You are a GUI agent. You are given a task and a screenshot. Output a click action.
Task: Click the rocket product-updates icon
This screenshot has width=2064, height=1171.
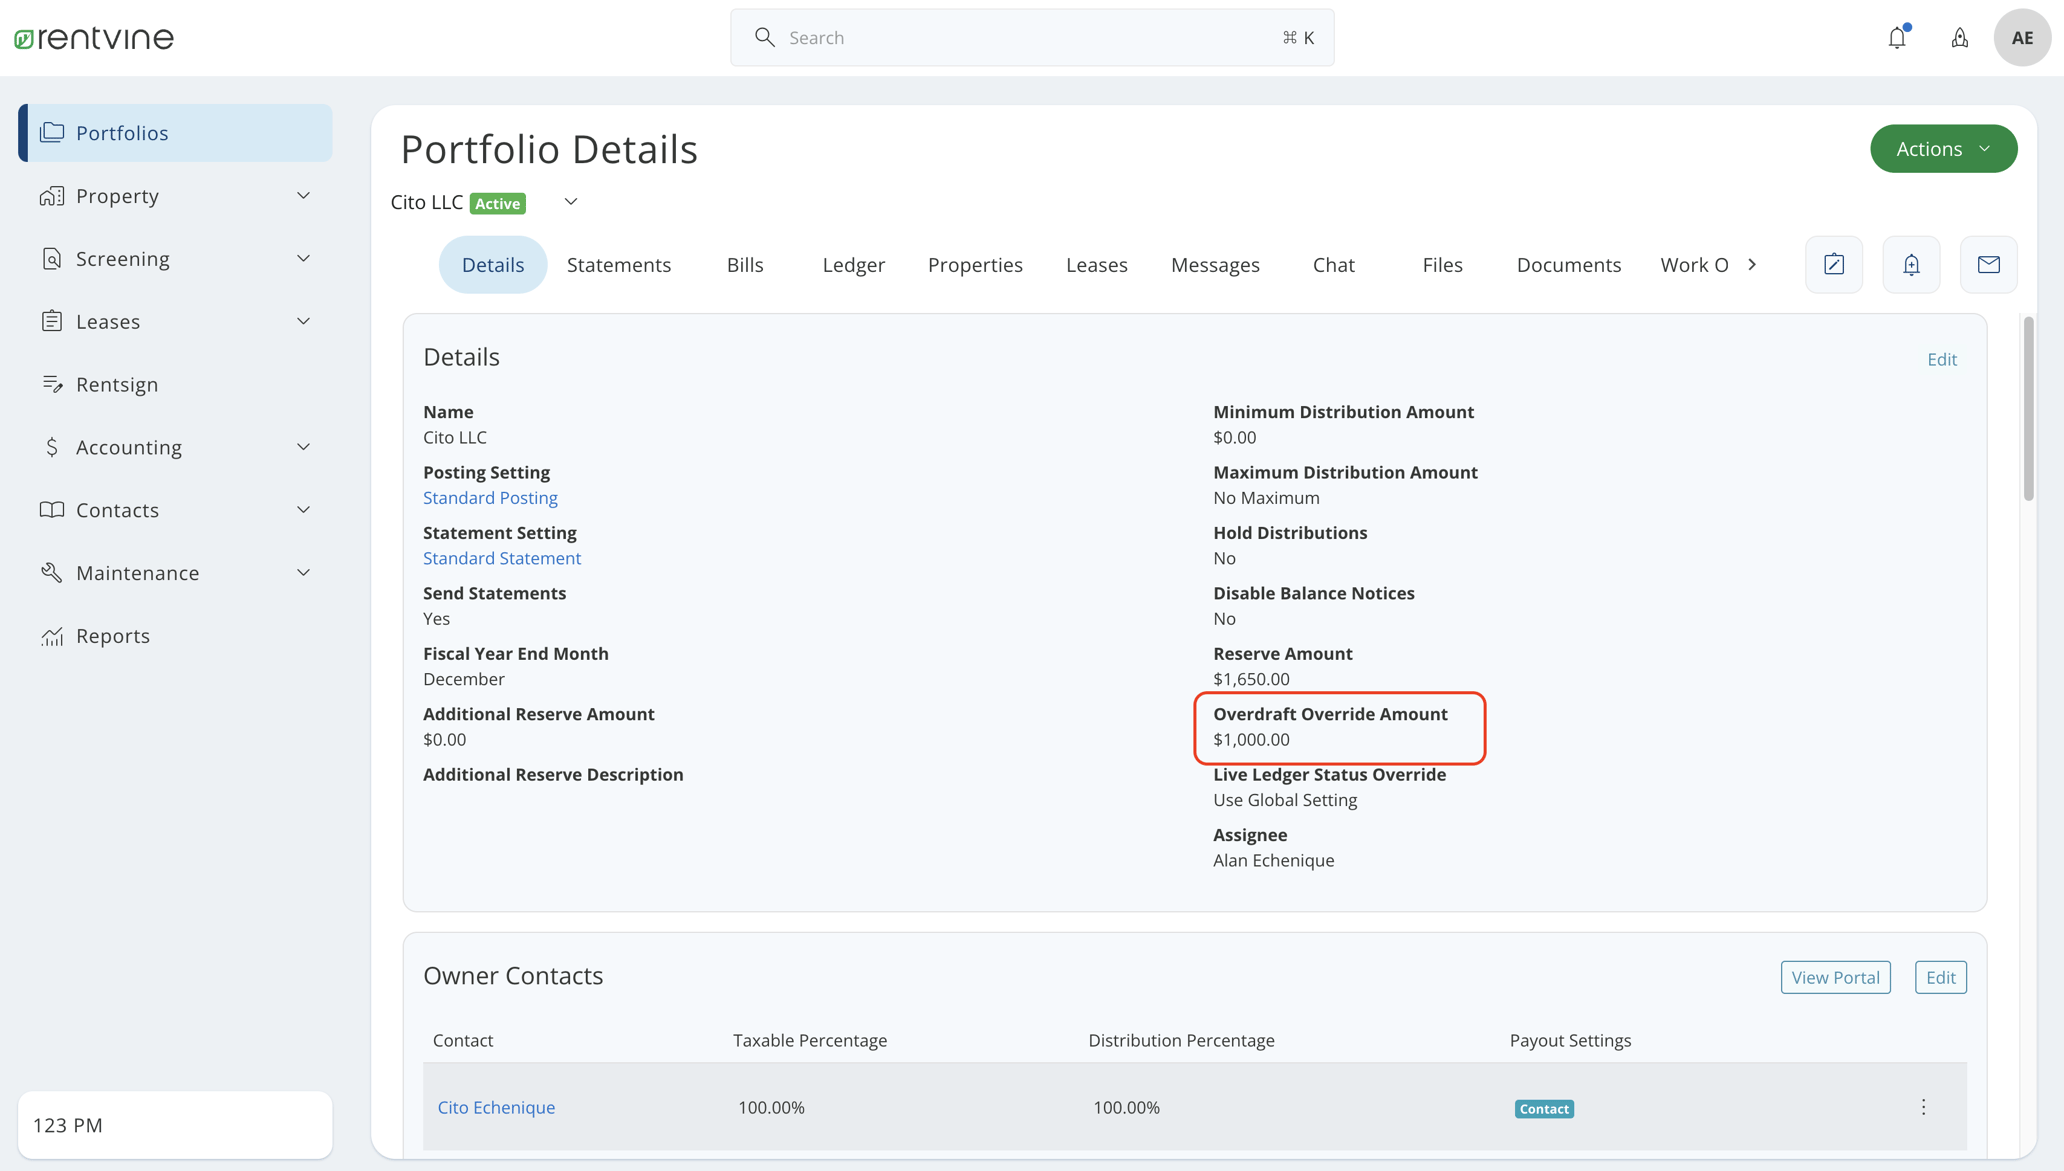click(1959, 37)
